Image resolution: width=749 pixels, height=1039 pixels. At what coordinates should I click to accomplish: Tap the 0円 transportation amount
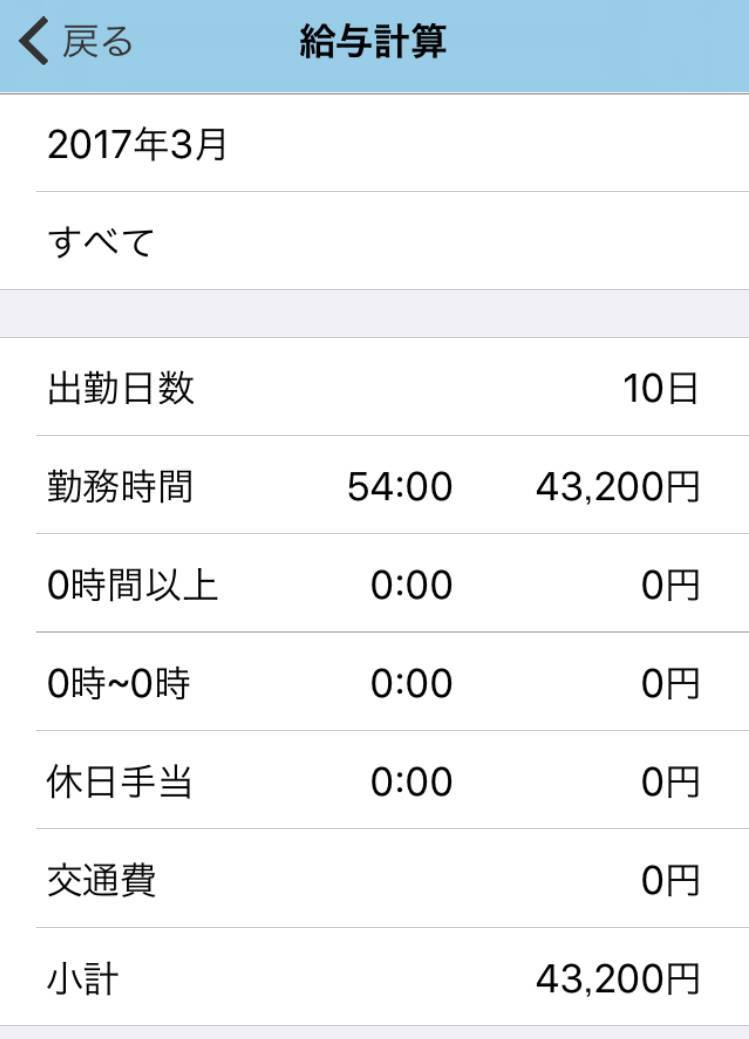670,880
